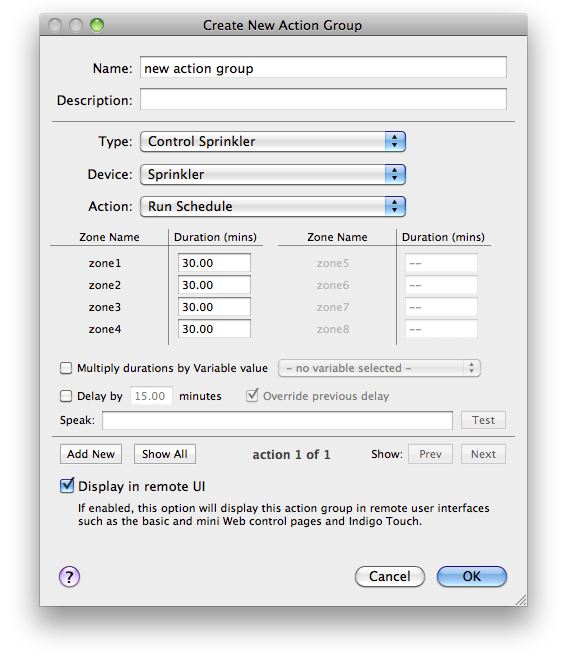
Task: Click the zone6 duration field
Action: 441,285
